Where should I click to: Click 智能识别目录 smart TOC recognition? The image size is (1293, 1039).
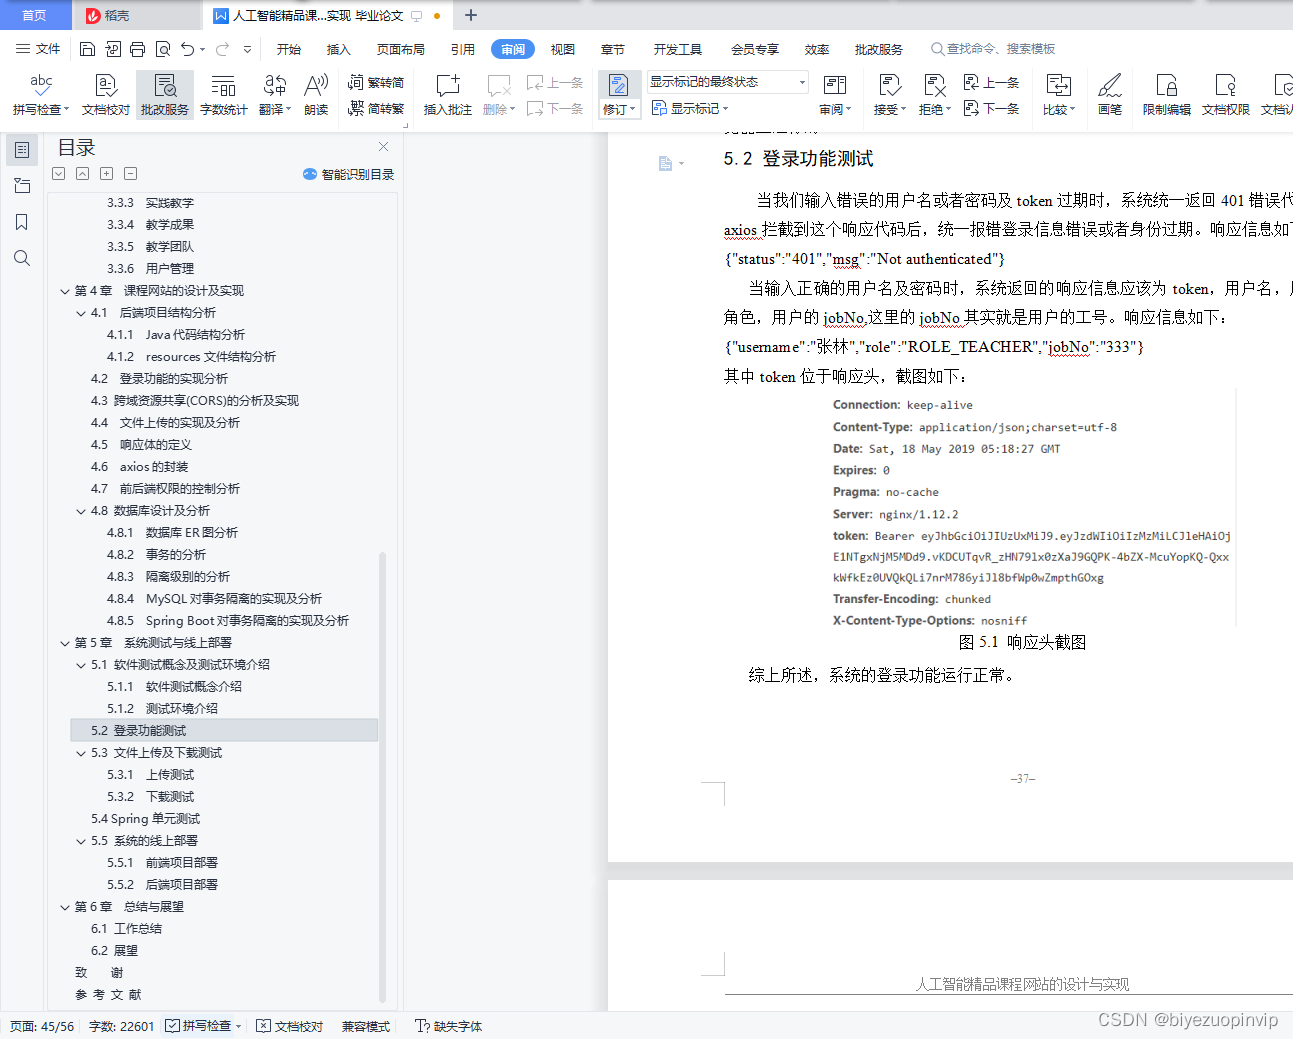point(348,174)
